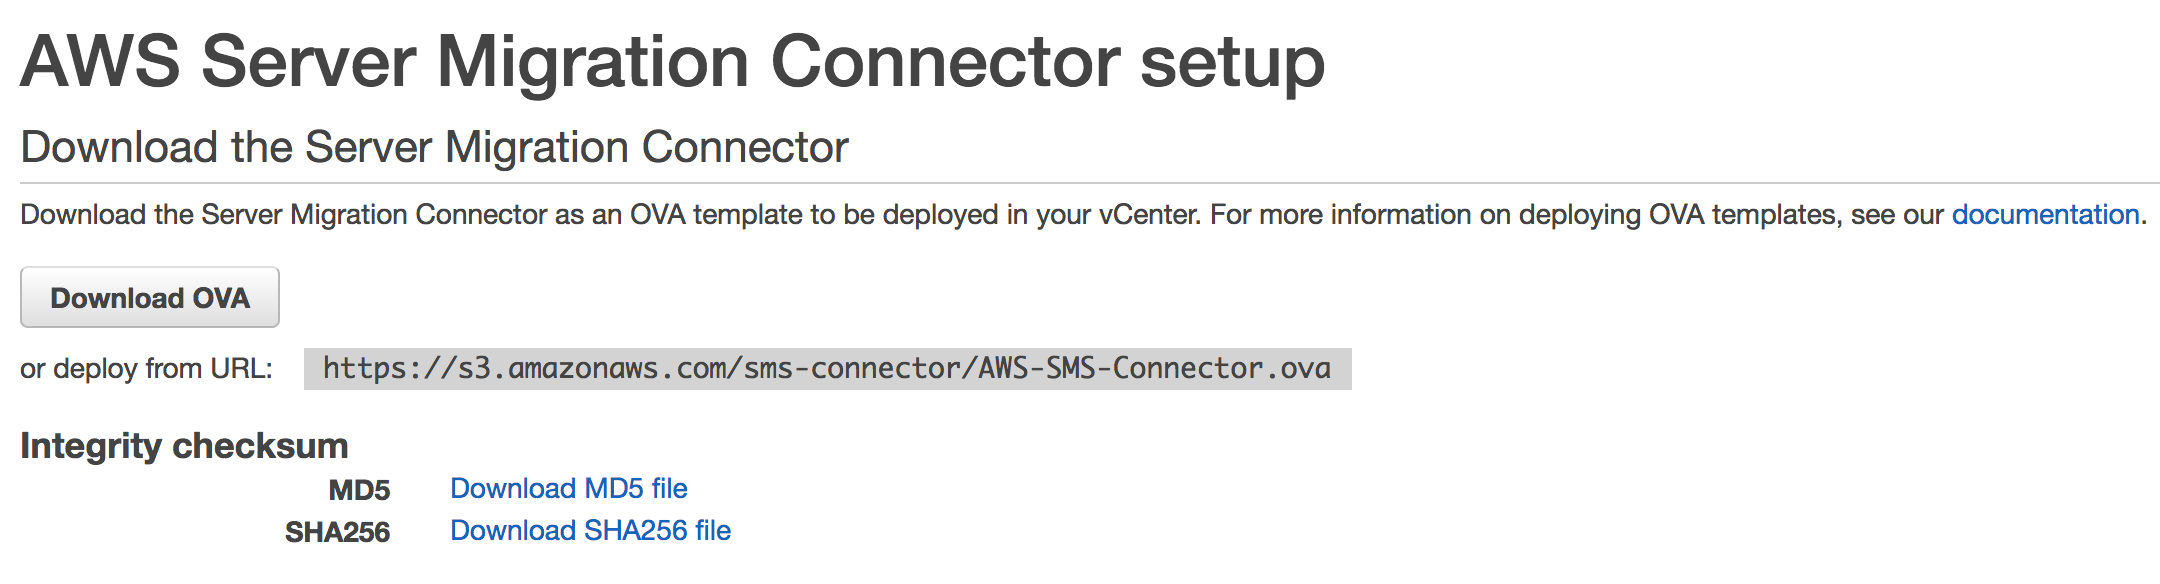Download the MD5 file
Image resolution: width=2160 pixels, height=584 pixels.
[568, 489]
